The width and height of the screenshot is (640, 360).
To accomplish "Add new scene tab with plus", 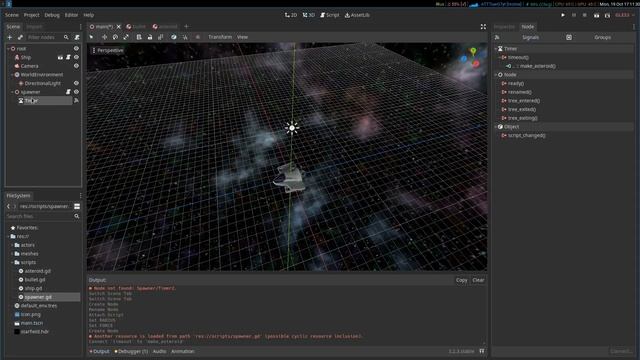I will (x=187, y=27).
